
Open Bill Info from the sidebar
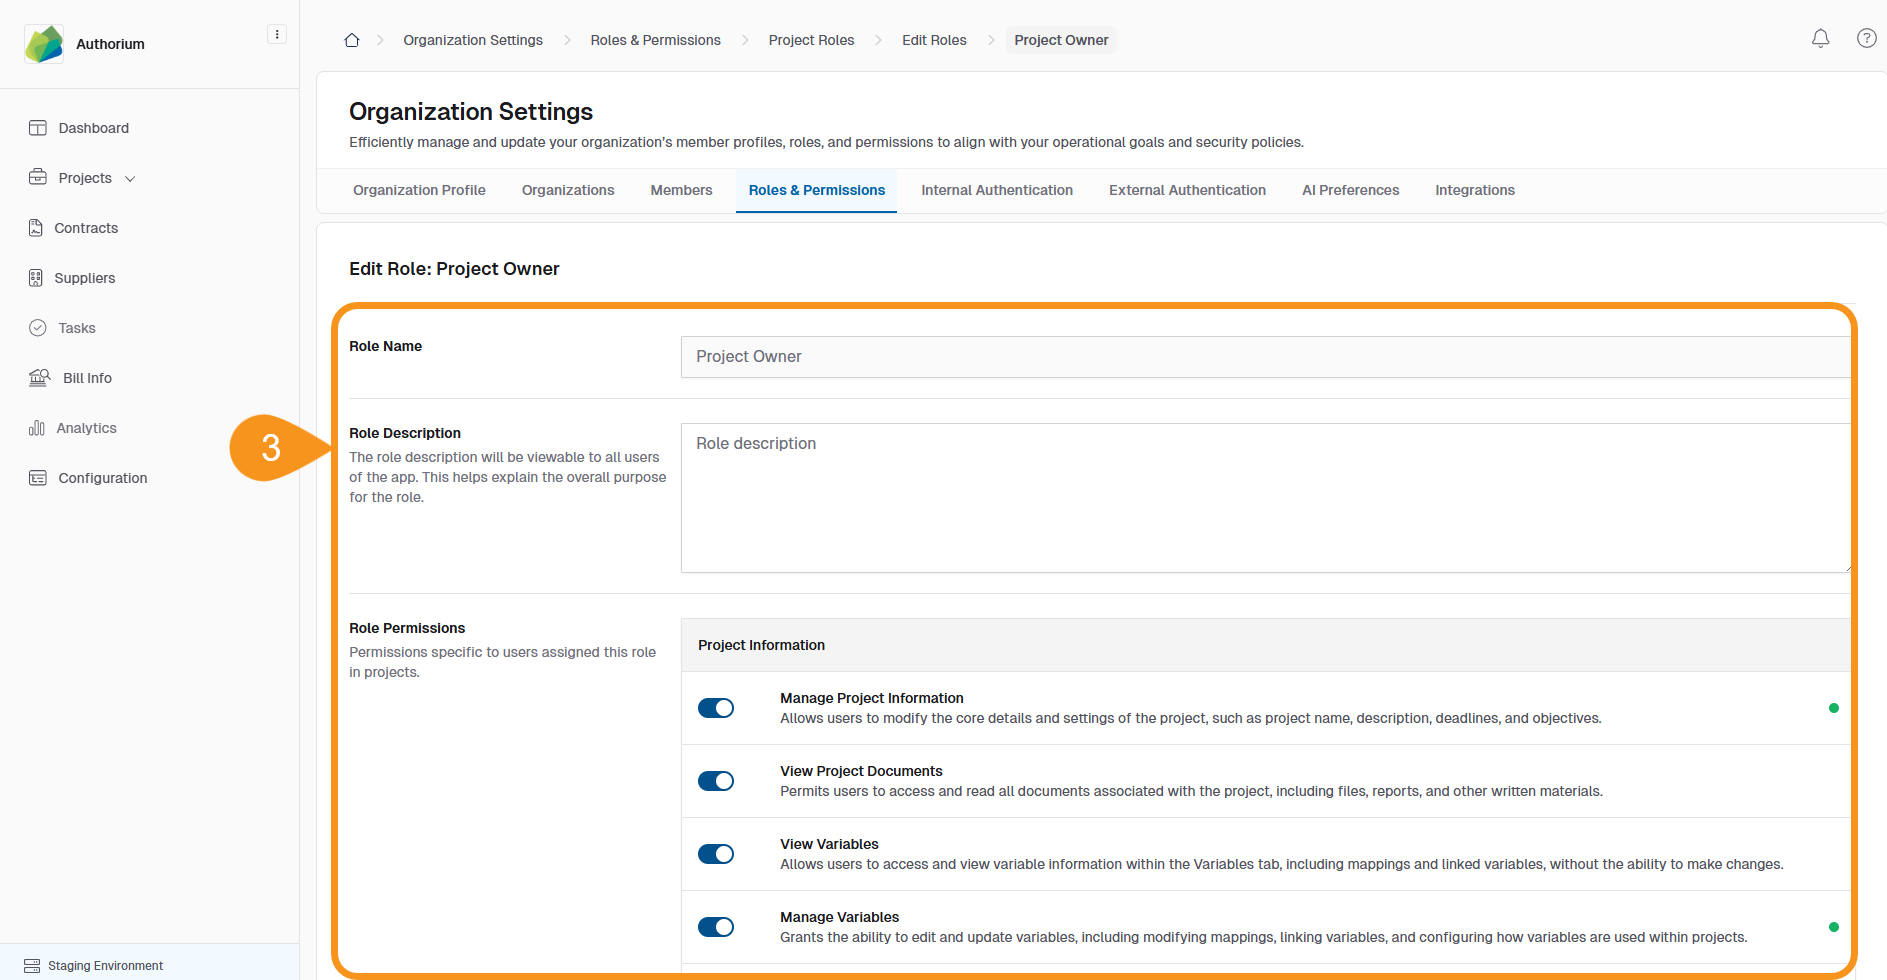click(x=87, y=378)
